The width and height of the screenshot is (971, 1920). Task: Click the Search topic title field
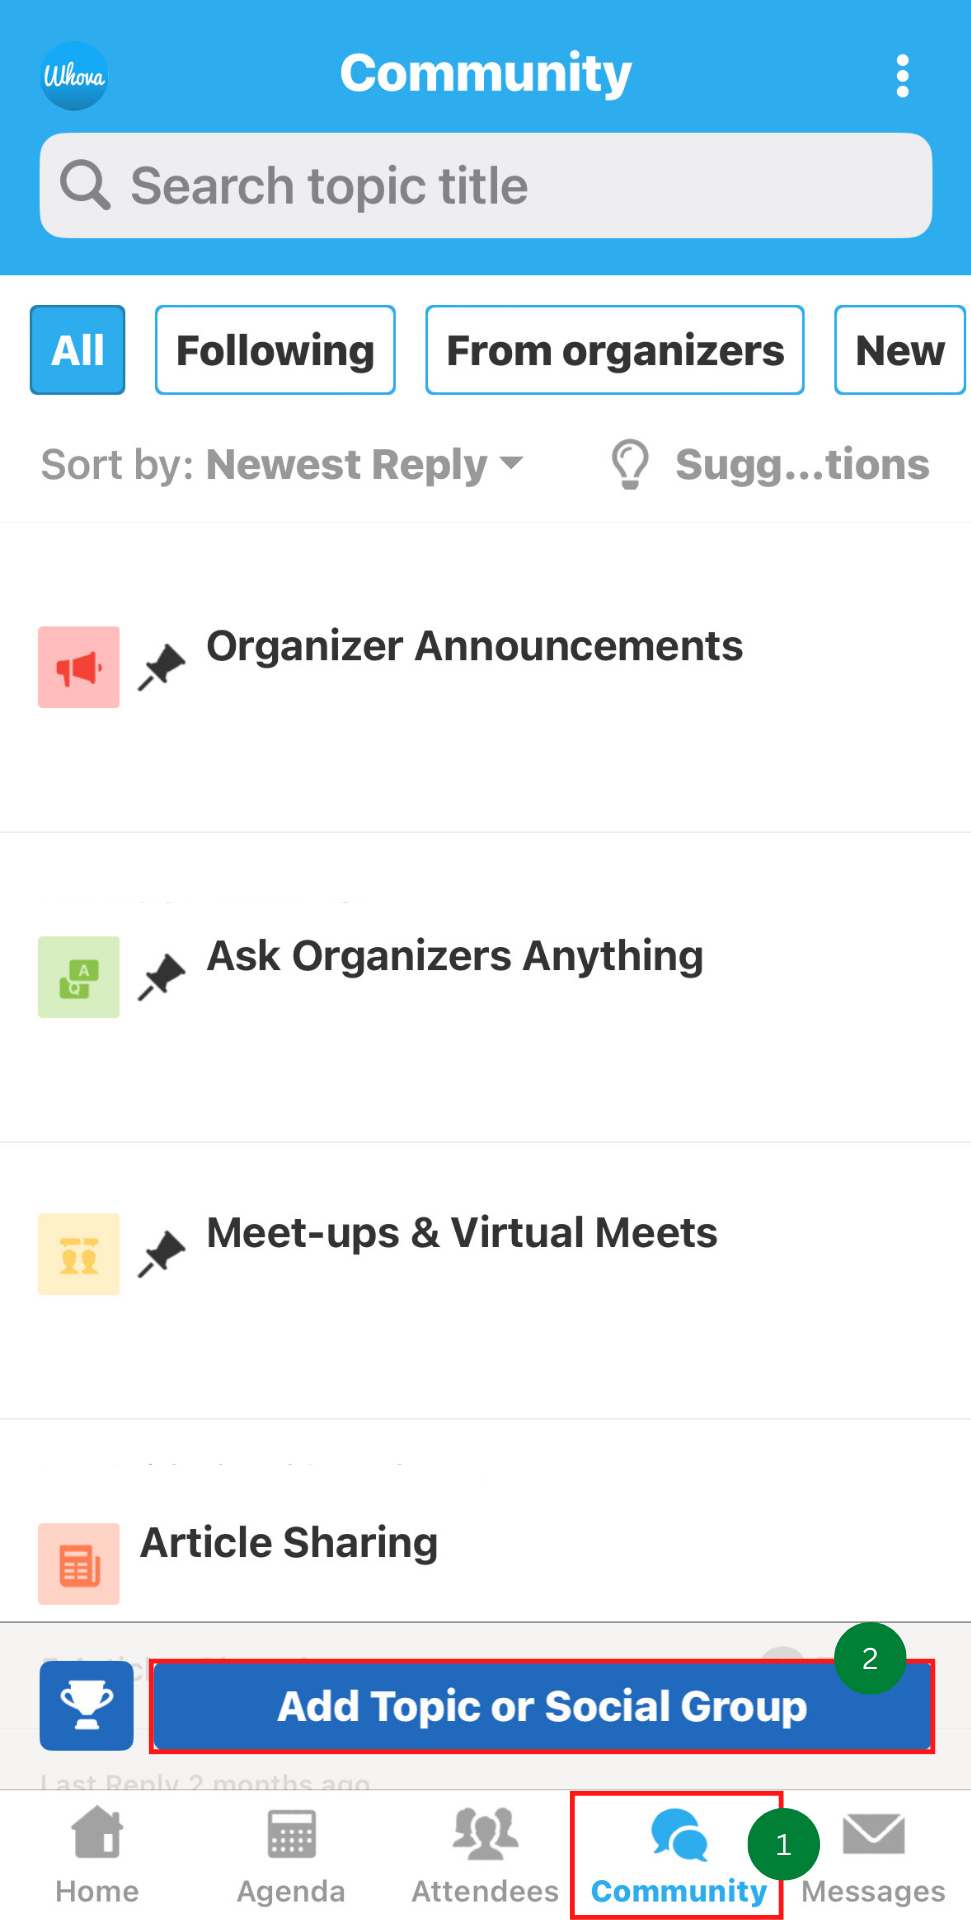click(x=486, y=186)
